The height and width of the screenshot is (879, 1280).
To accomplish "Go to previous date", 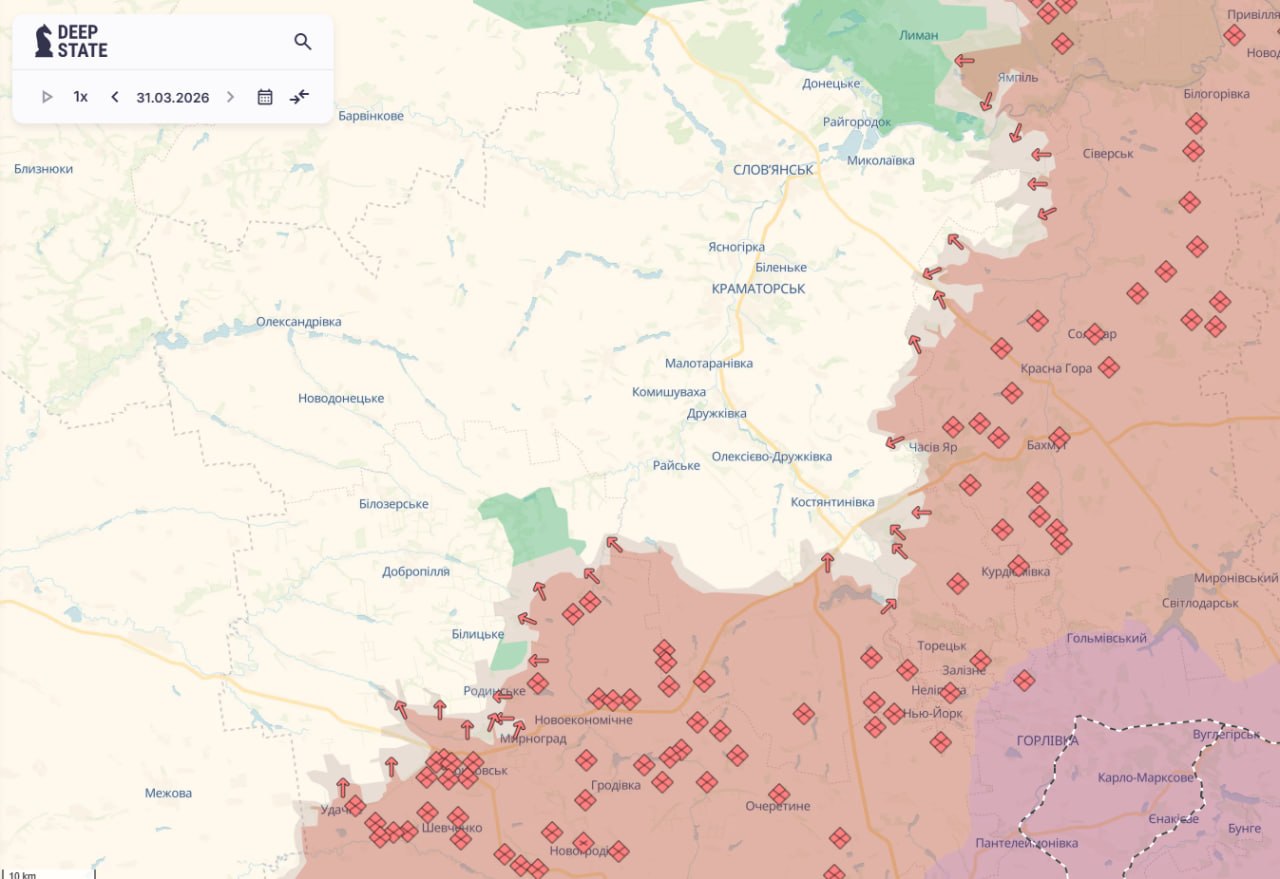I will tap(115, 97).
